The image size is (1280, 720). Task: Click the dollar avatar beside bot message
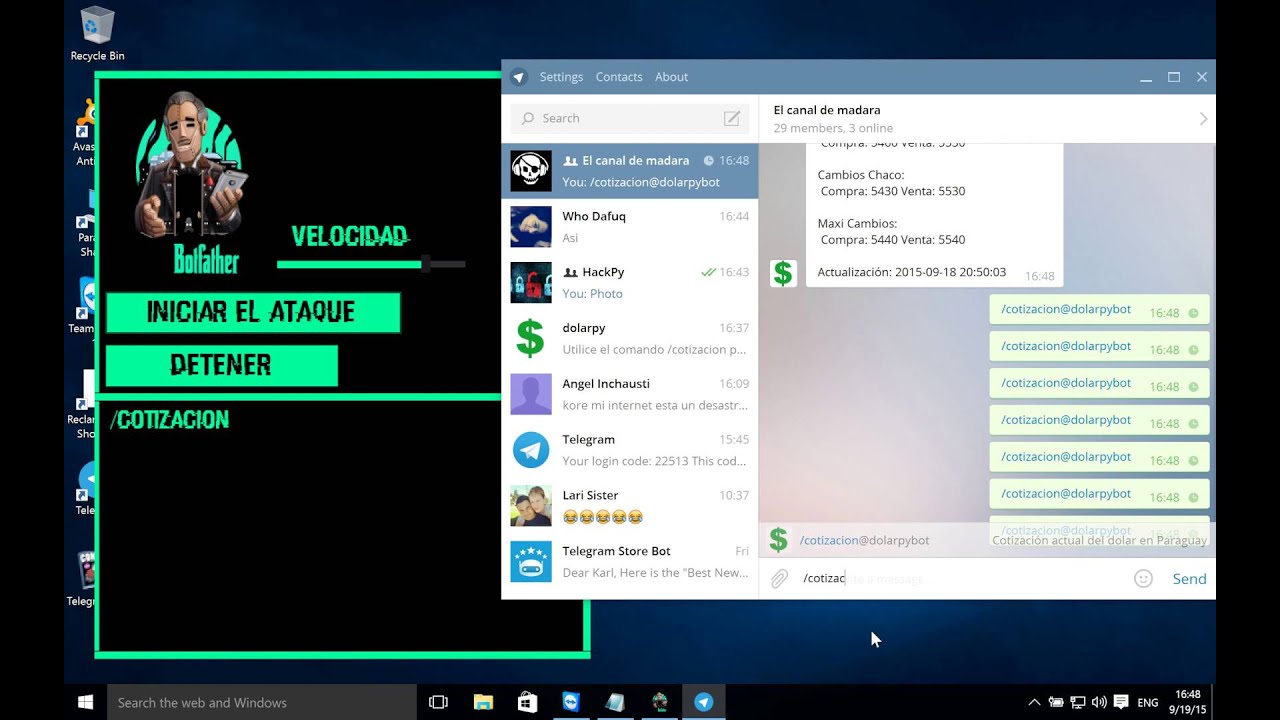783,273
